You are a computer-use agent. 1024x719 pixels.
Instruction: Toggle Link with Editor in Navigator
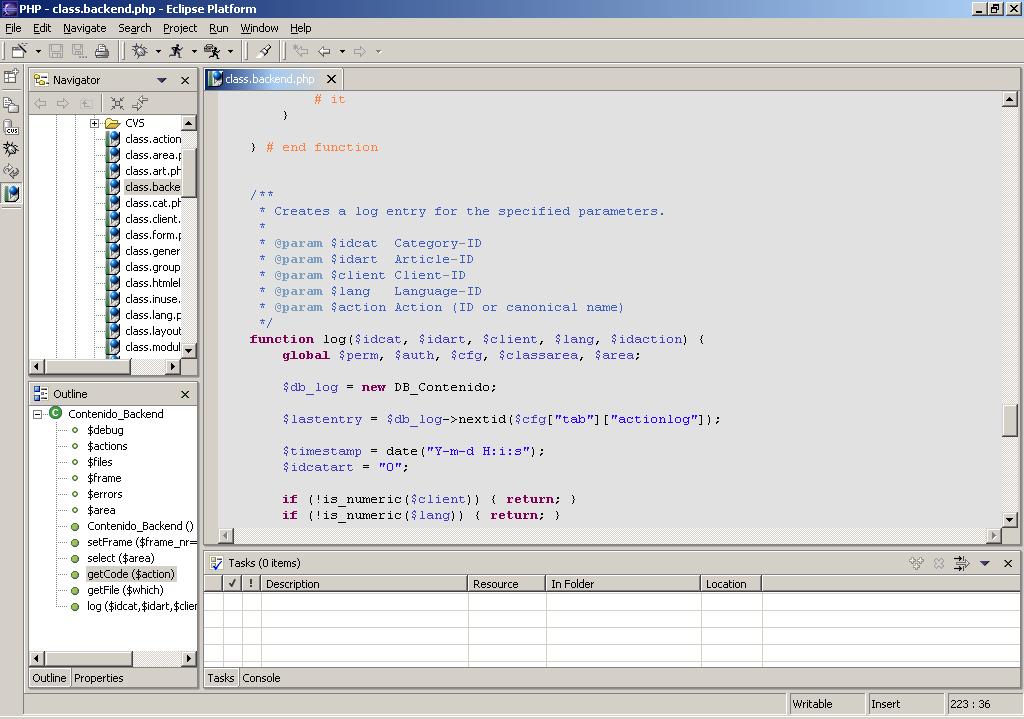[x=140, y=103]
